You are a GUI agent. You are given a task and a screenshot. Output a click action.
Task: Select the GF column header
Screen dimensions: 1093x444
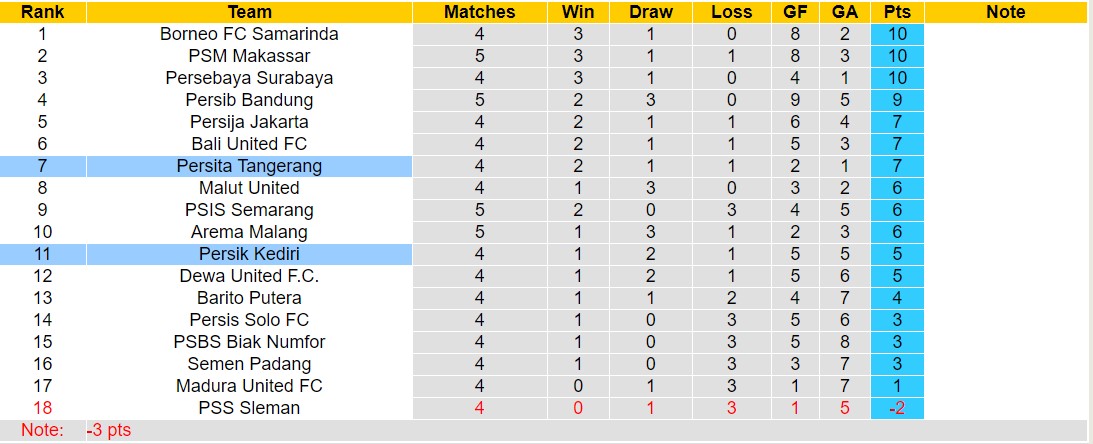pos(795,12)
